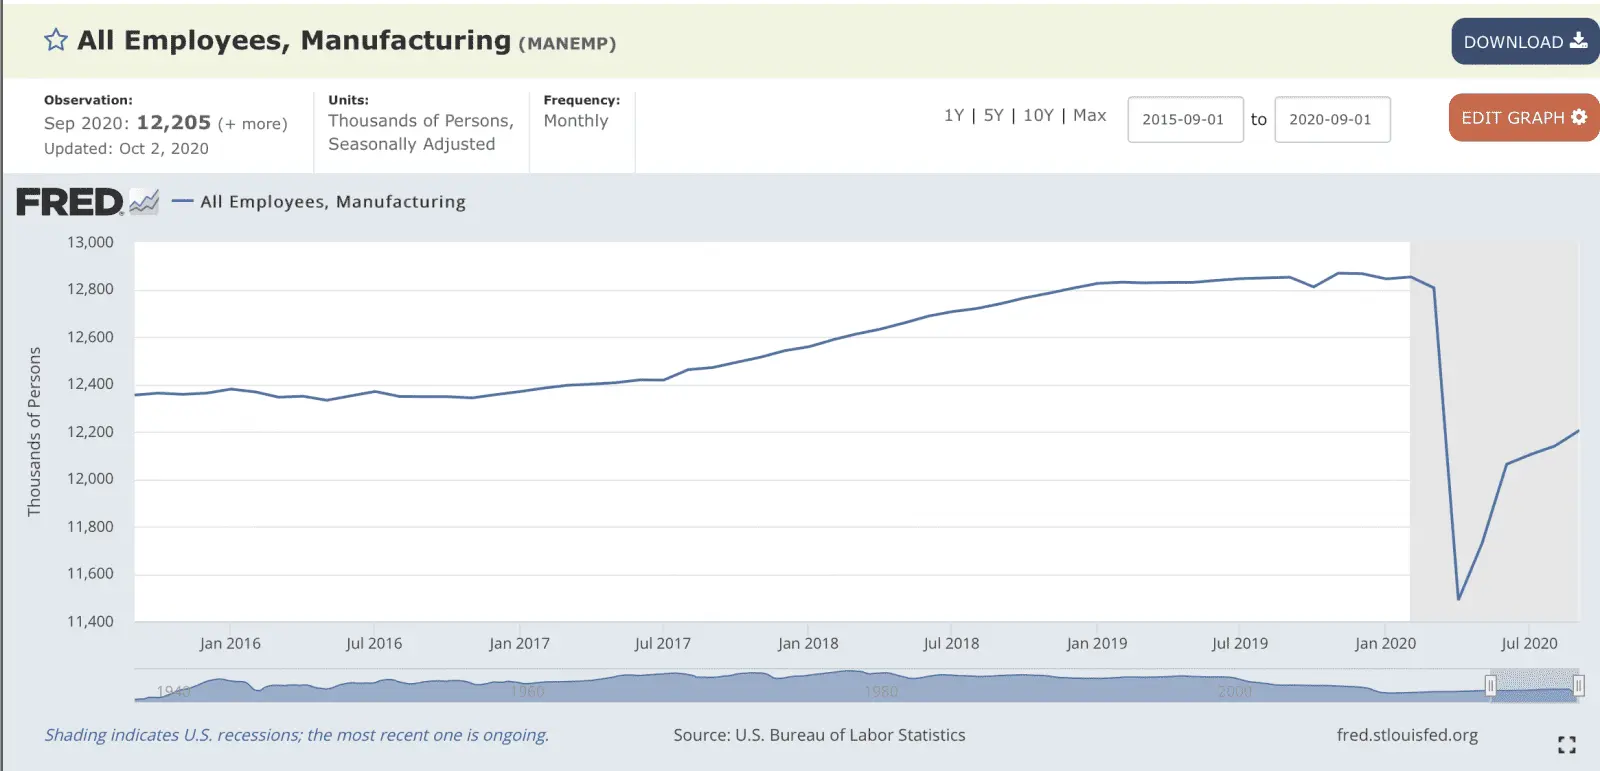
Task: Click the start date field 2015-09-01
Action: pyautogui.click(x=1184, y=120)
